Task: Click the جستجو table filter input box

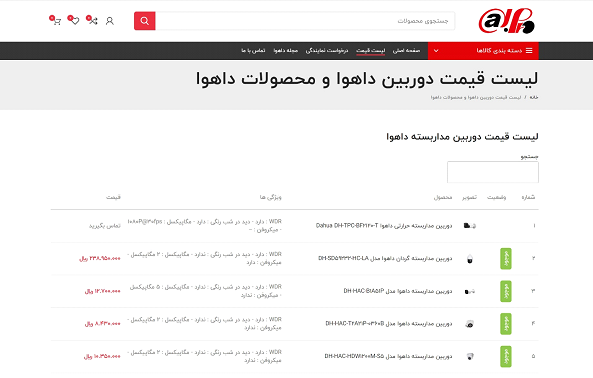Action: coord(493,172)
